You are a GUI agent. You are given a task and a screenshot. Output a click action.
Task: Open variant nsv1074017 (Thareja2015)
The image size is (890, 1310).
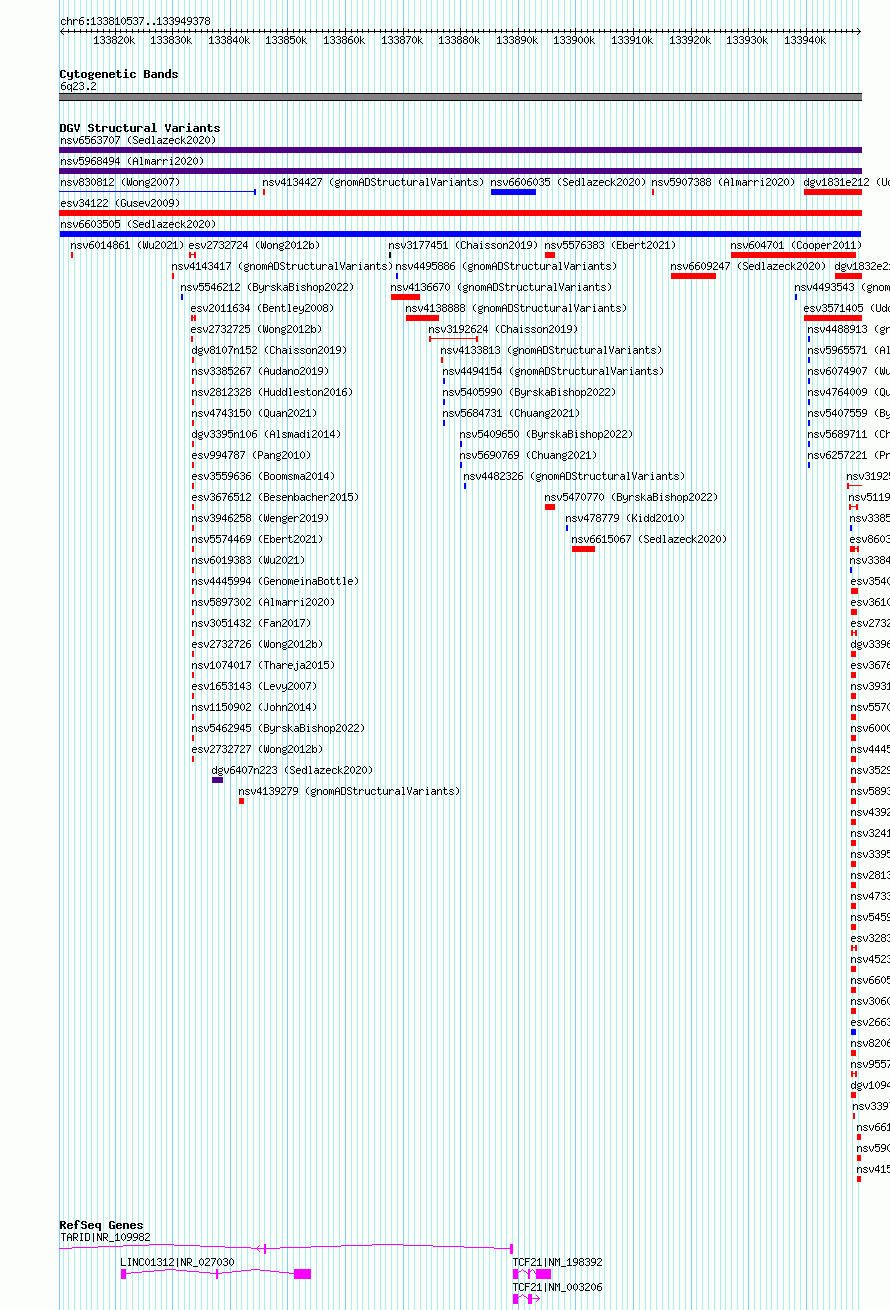(263, 665)
